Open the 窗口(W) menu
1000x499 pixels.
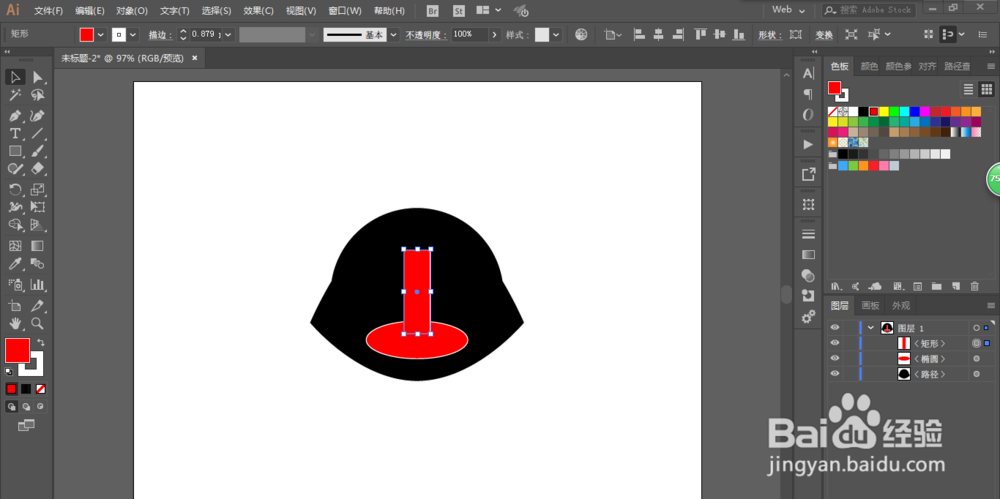point(345,11)
